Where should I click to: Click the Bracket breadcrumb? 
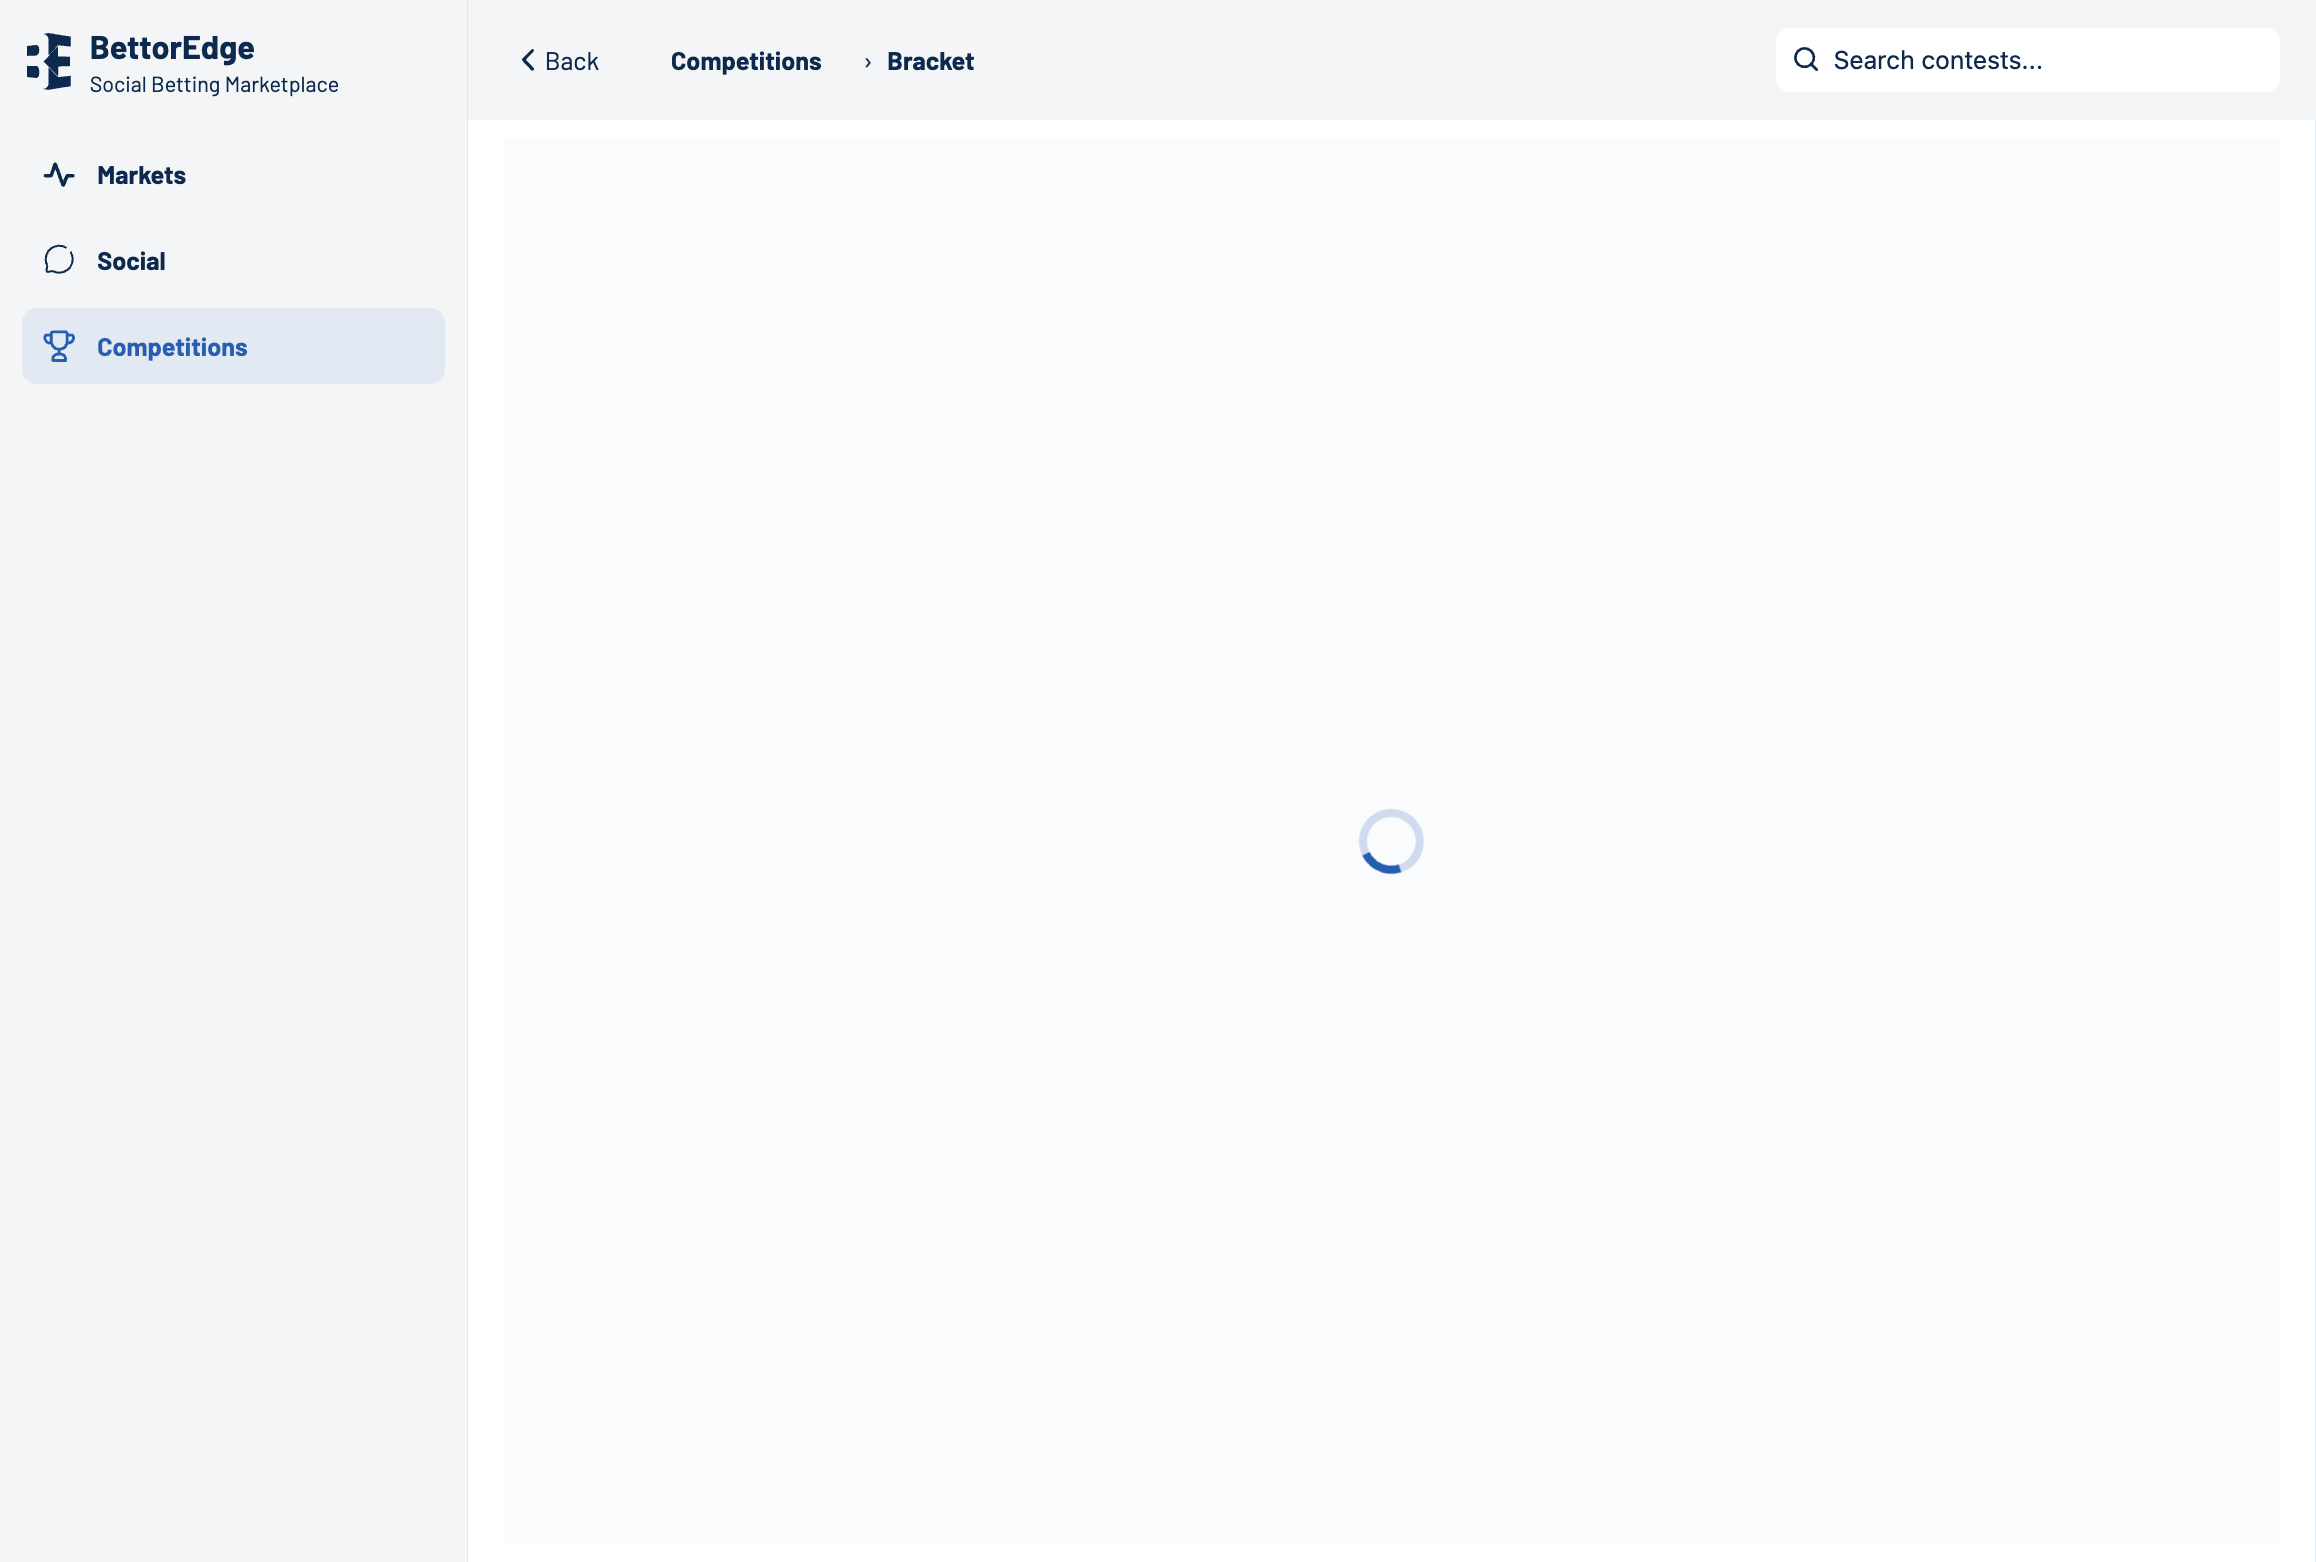pyautogui.click(x=930, y=61)
